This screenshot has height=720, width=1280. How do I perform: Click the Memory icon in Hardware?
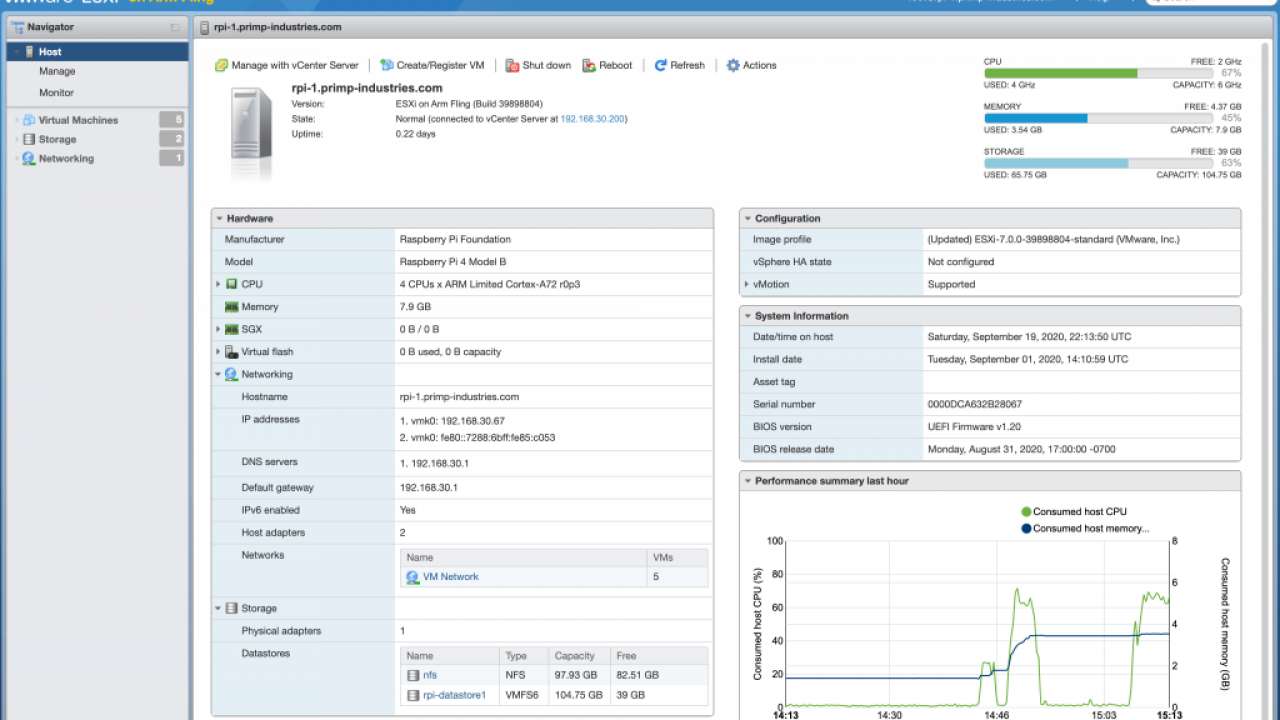[x=232, y=307]
